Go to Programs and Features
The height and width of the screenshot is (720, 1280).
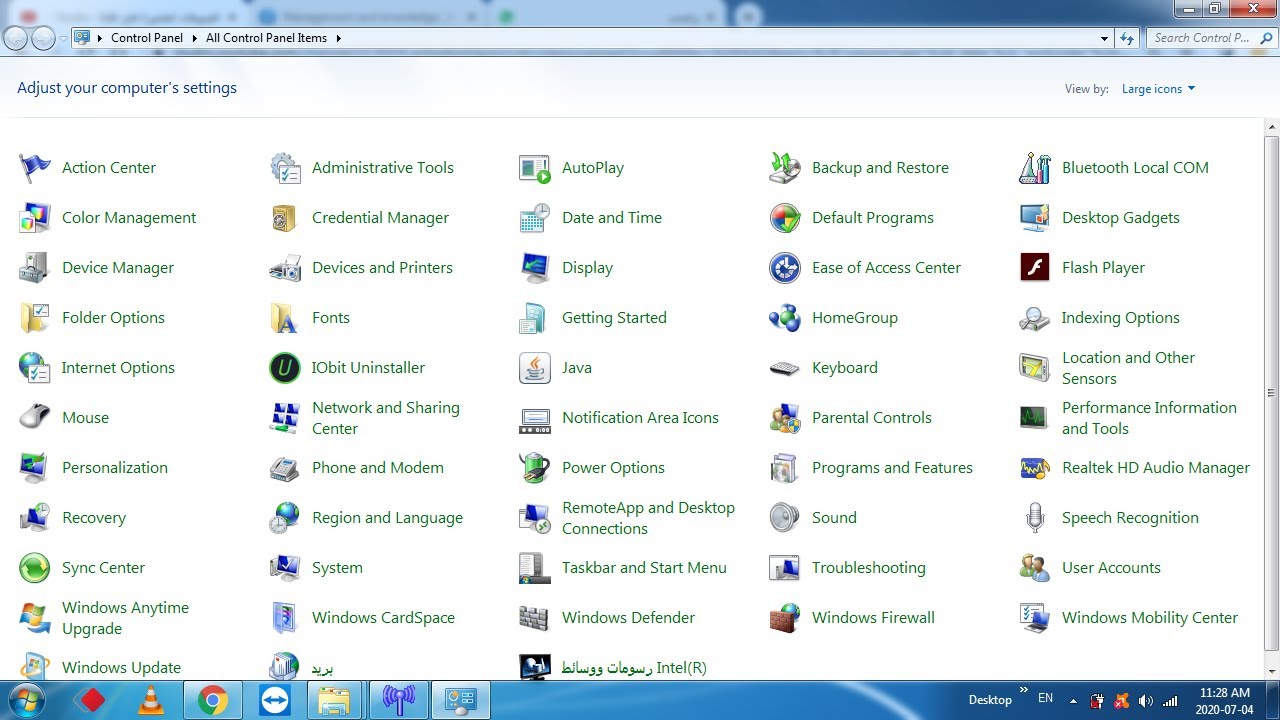[892, 468]
